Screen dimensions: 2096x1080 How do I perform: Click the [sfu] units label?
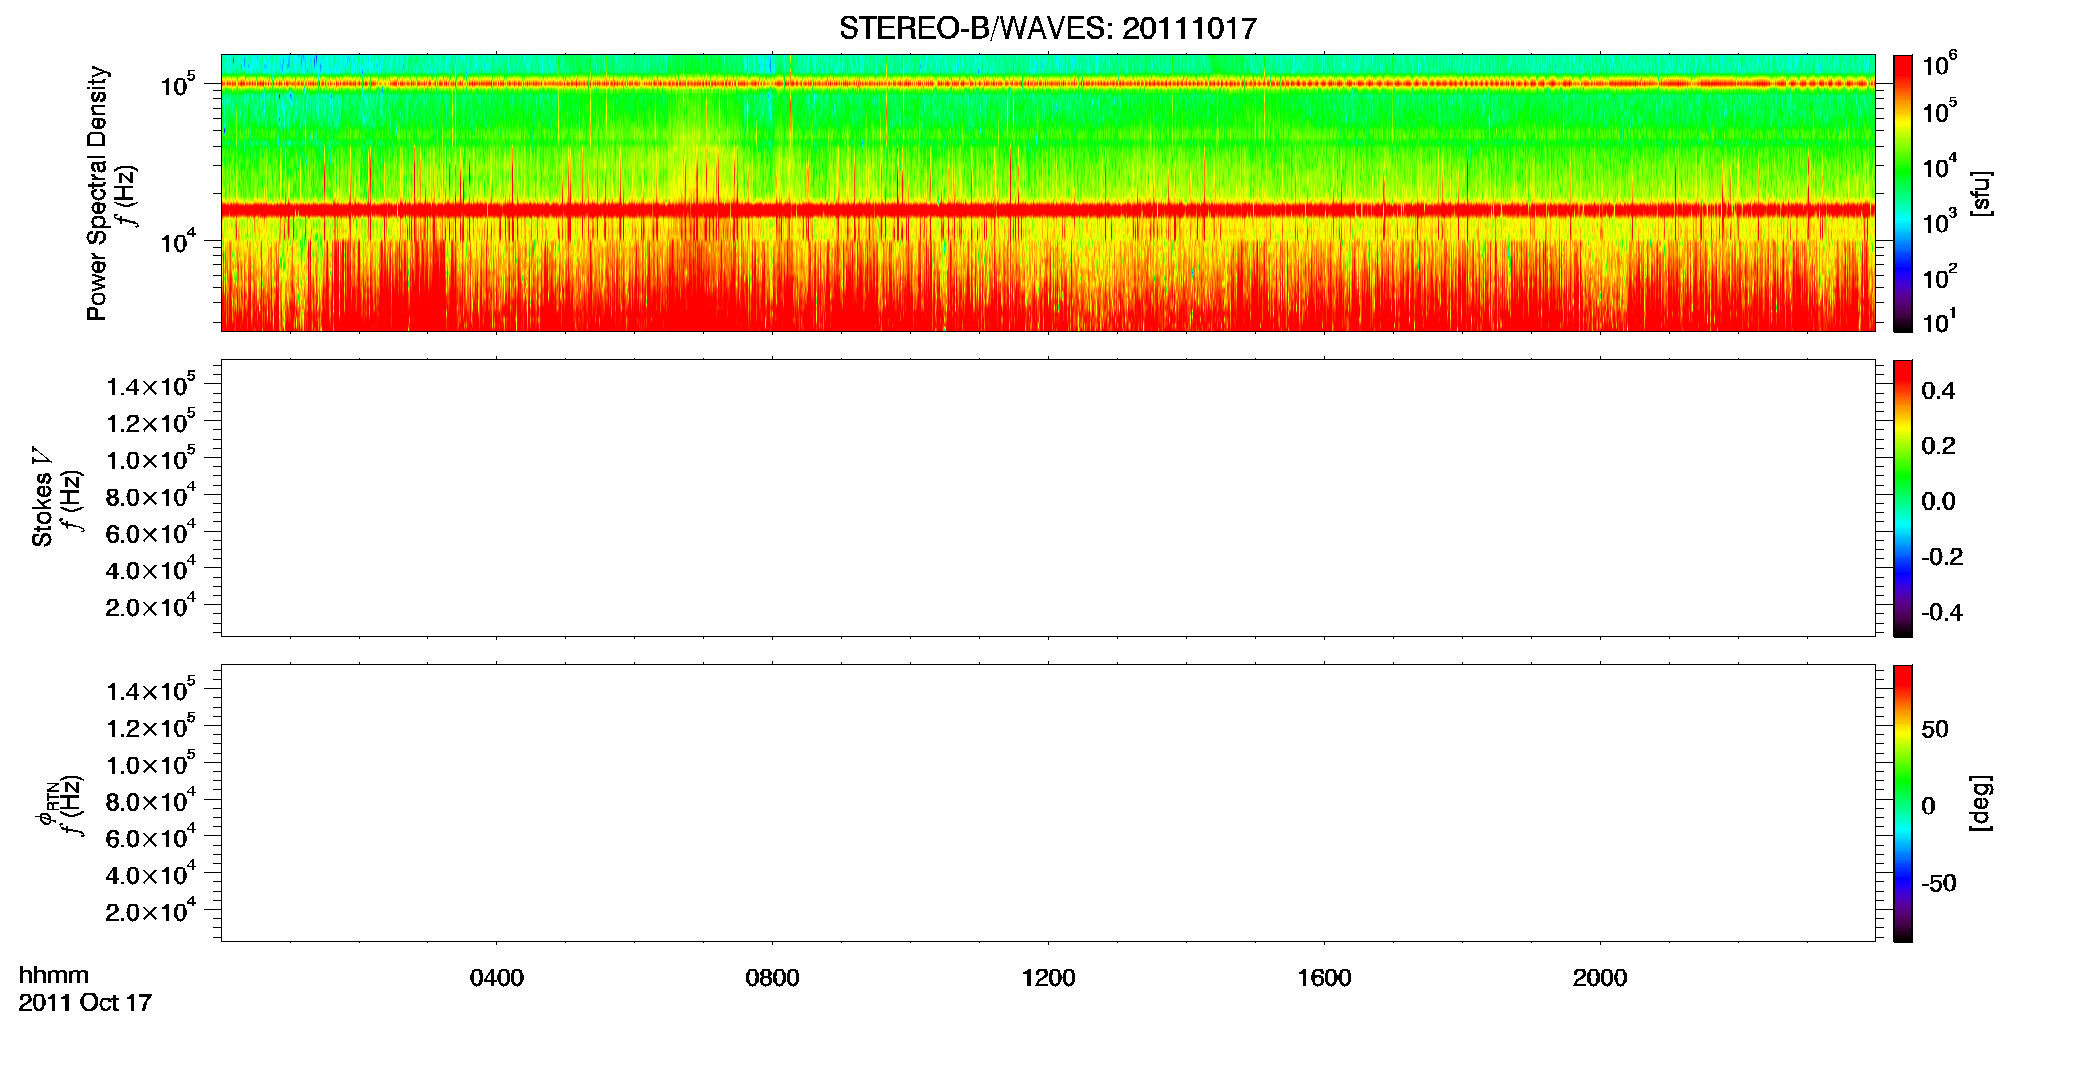click(x=1980, y=193)
